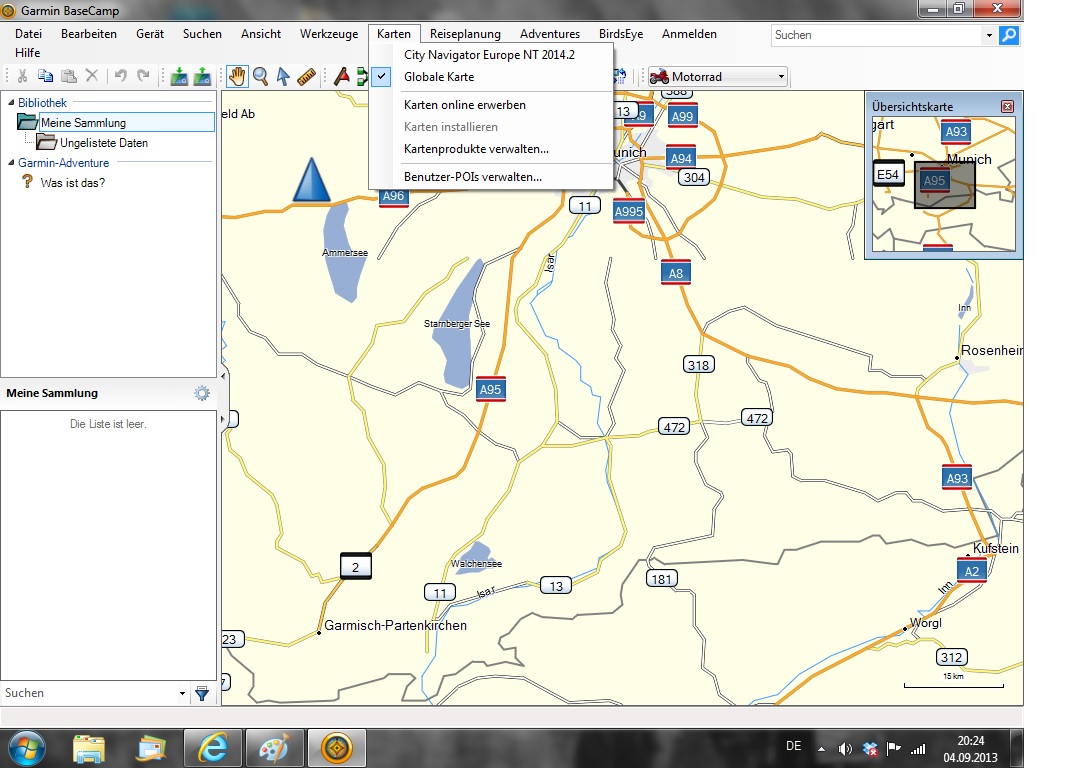The height and width of the screenshot is (768, 1066).
Task: Click the blue search magnifier button
Action: pyautogui.click(x=1009, y=35)
